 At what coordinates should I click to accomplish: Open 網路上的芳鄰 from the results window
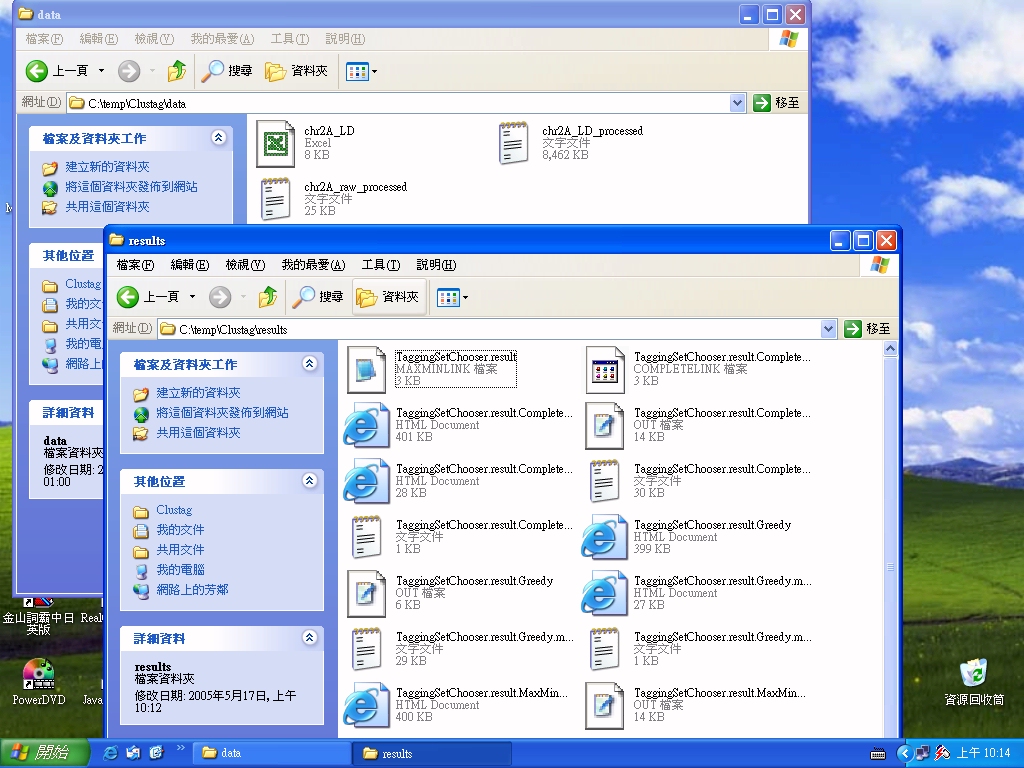(x=192, y=589)
